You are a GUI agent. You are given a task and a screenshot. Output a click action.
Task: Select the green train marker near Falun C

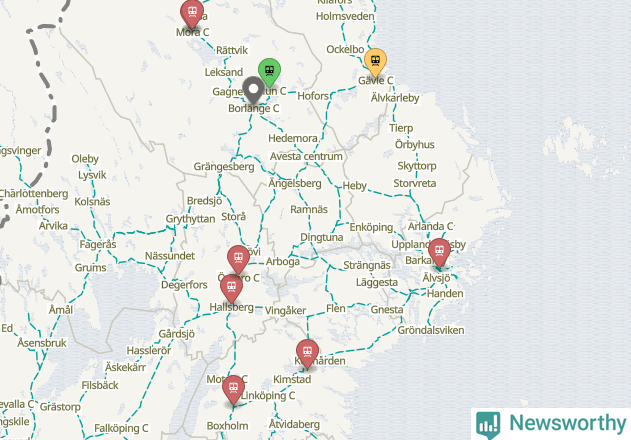tap(269, 72)
